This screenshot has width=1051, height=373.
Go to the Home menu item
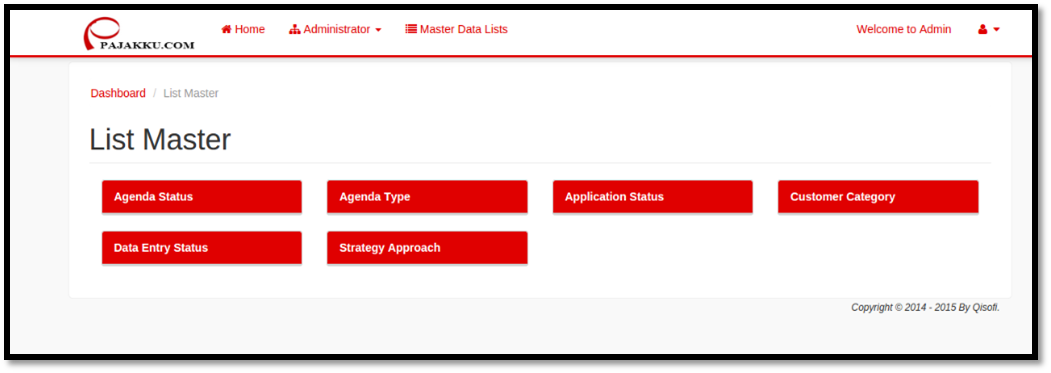click(x=243, y=30)
